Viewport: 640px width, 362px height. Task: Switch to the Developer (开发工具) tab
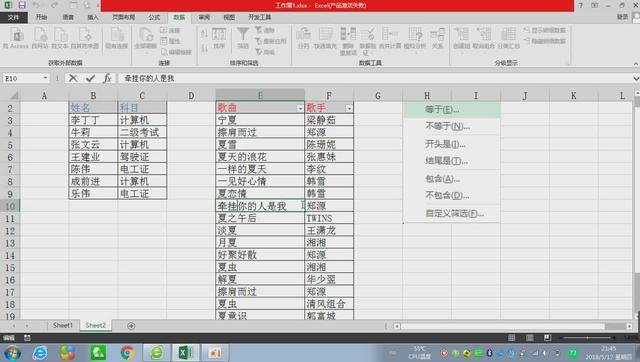(x=260, y=17)
